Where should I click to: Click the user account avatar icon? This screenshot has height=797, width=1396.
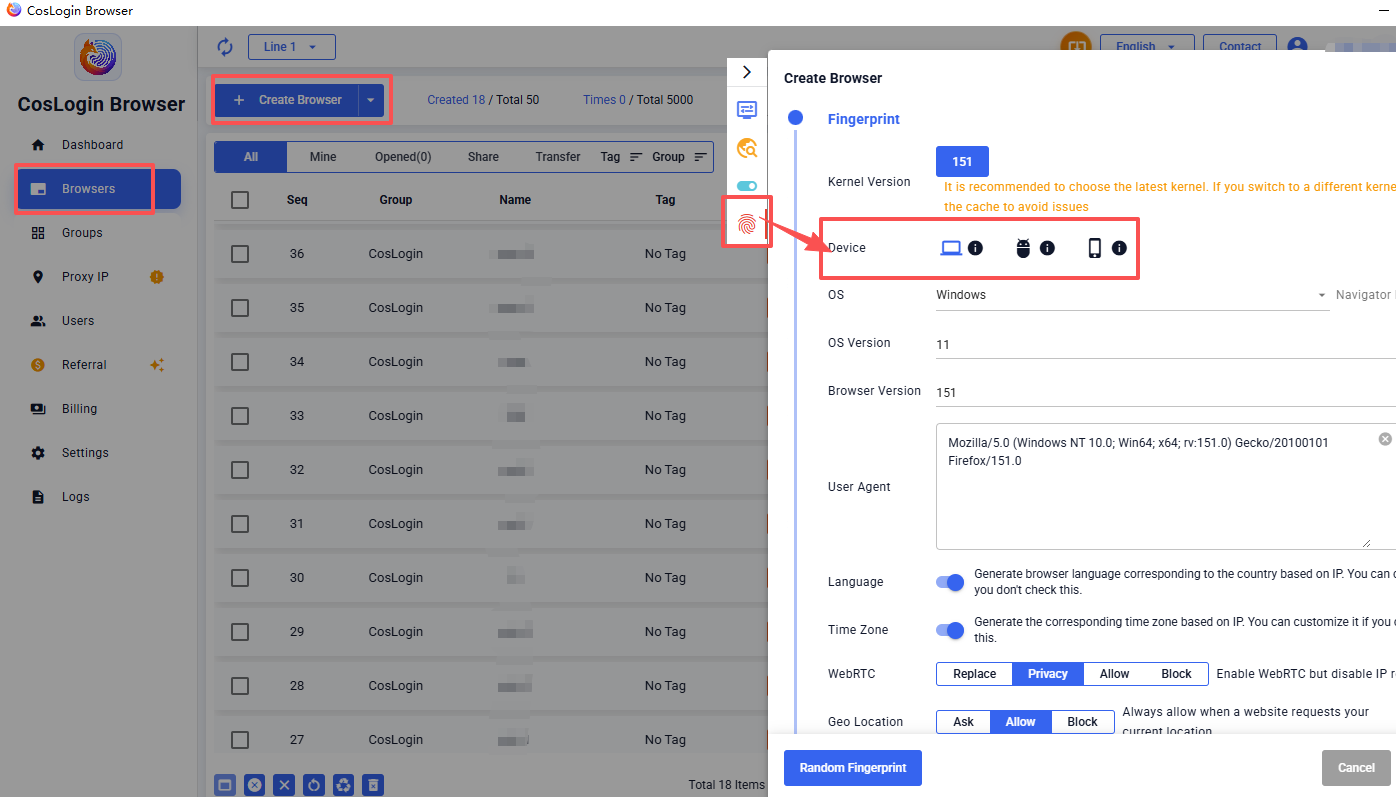tap(1297, 46)
